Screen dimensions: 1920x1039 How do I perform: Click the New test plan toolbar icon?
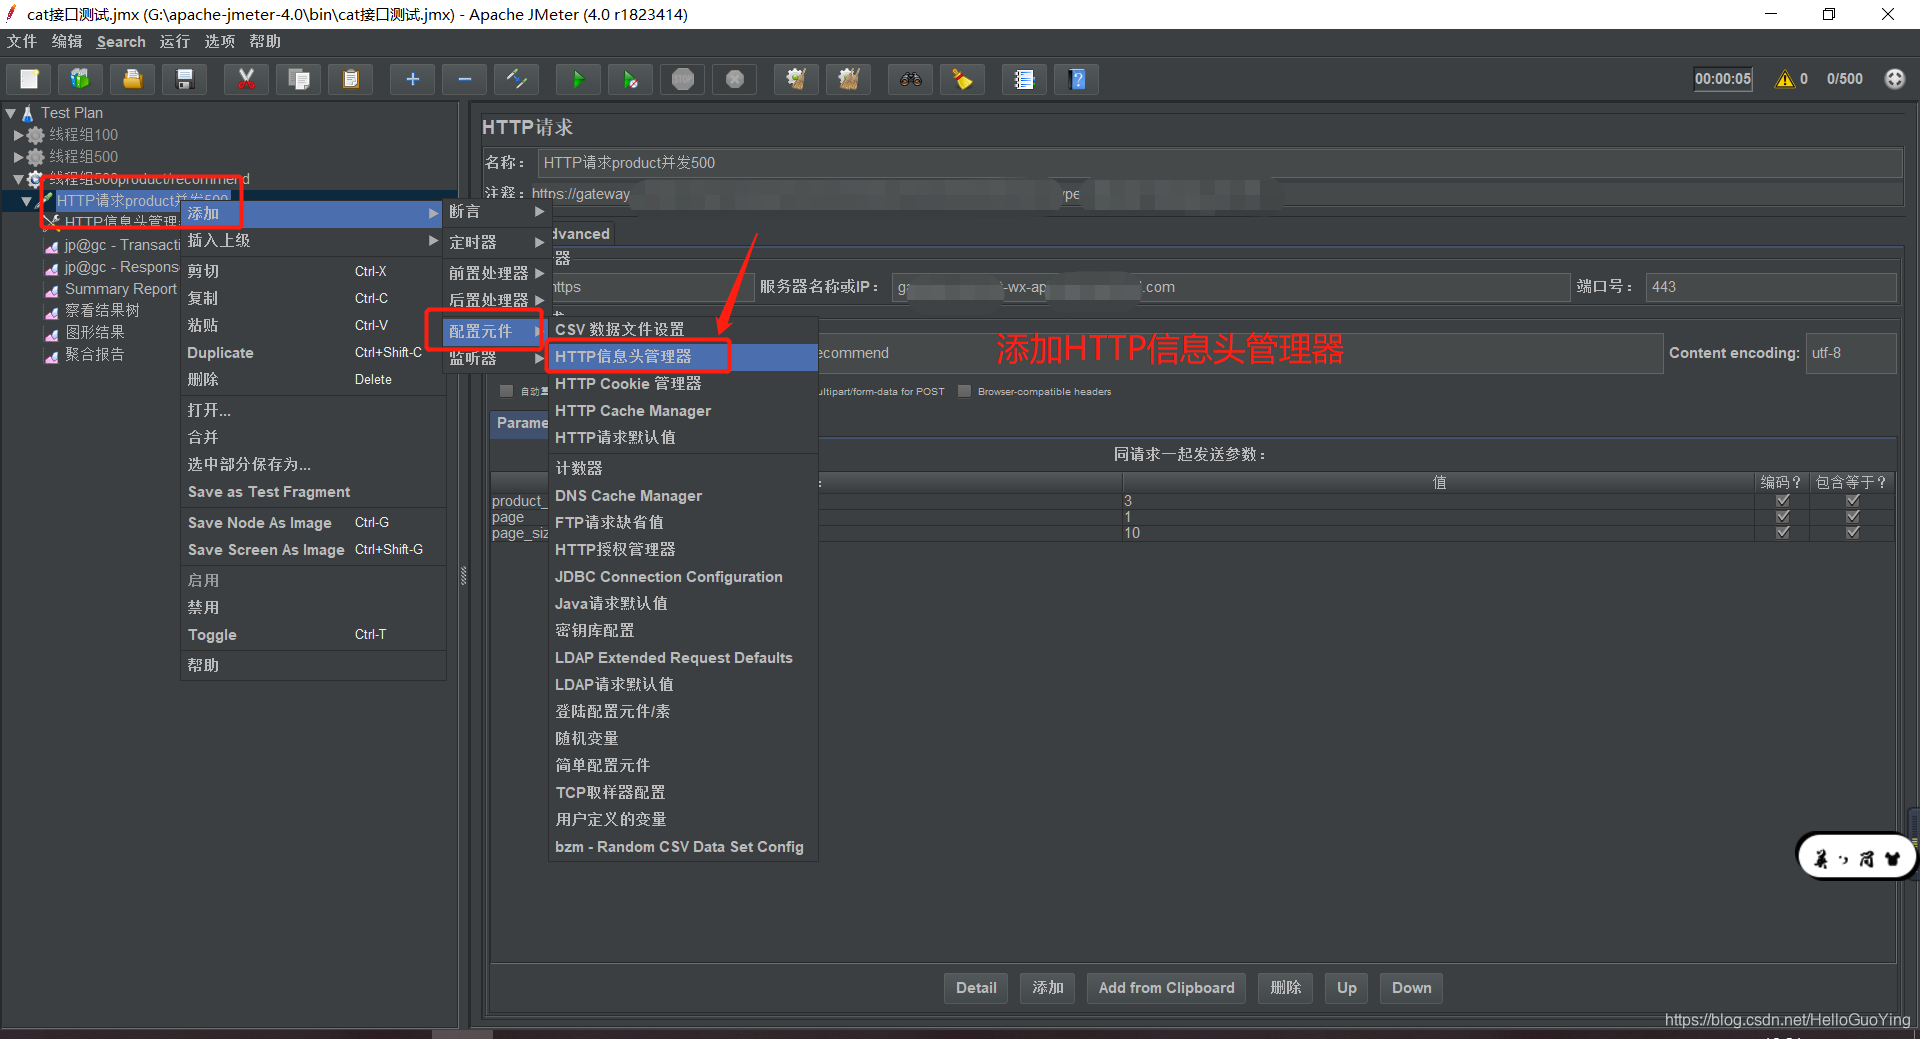pos(29,79)
